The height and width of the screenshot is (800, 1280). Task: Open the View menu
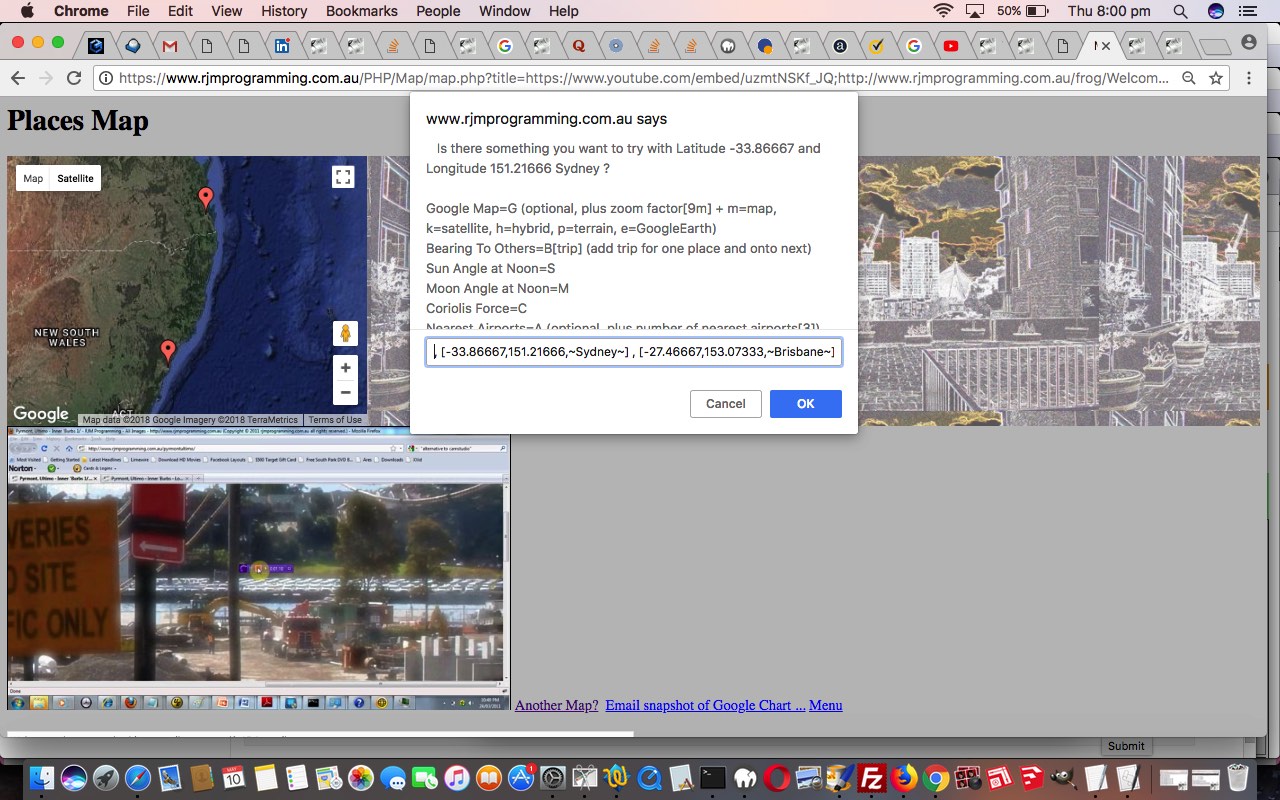(227, 11)
